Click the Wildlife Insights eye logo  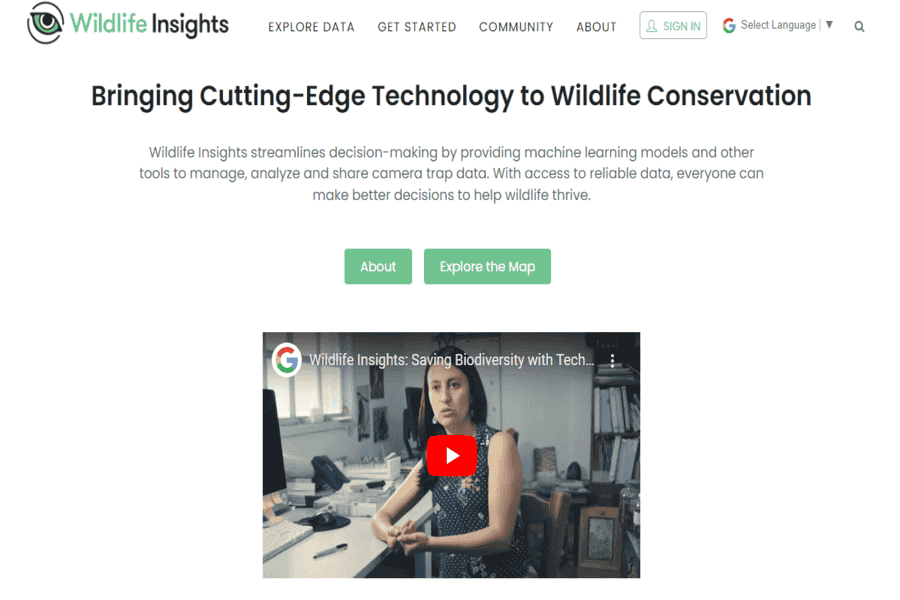(x=45, y=23)
